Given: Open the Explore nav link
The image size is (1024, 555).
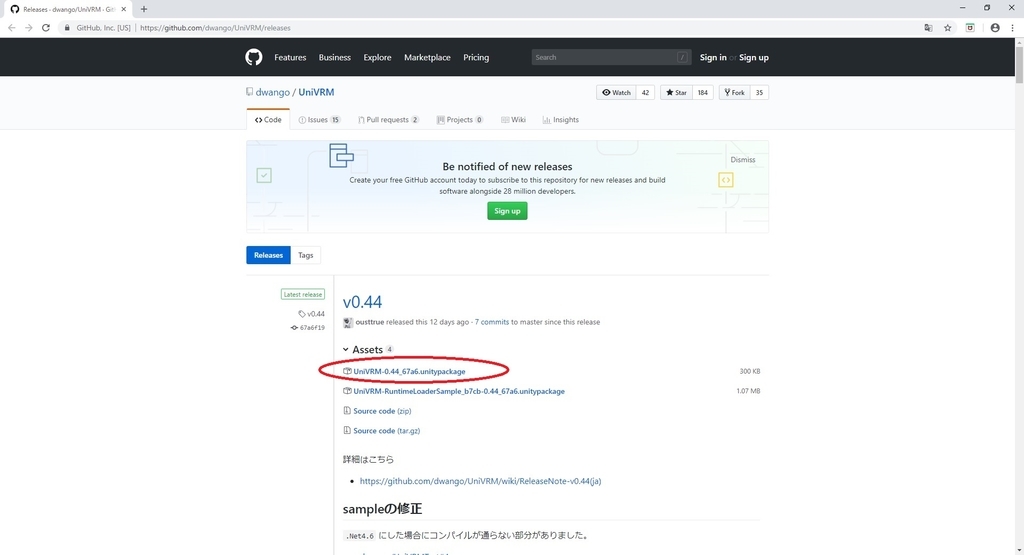Looking at the screenshot, I should coord(377,57).
